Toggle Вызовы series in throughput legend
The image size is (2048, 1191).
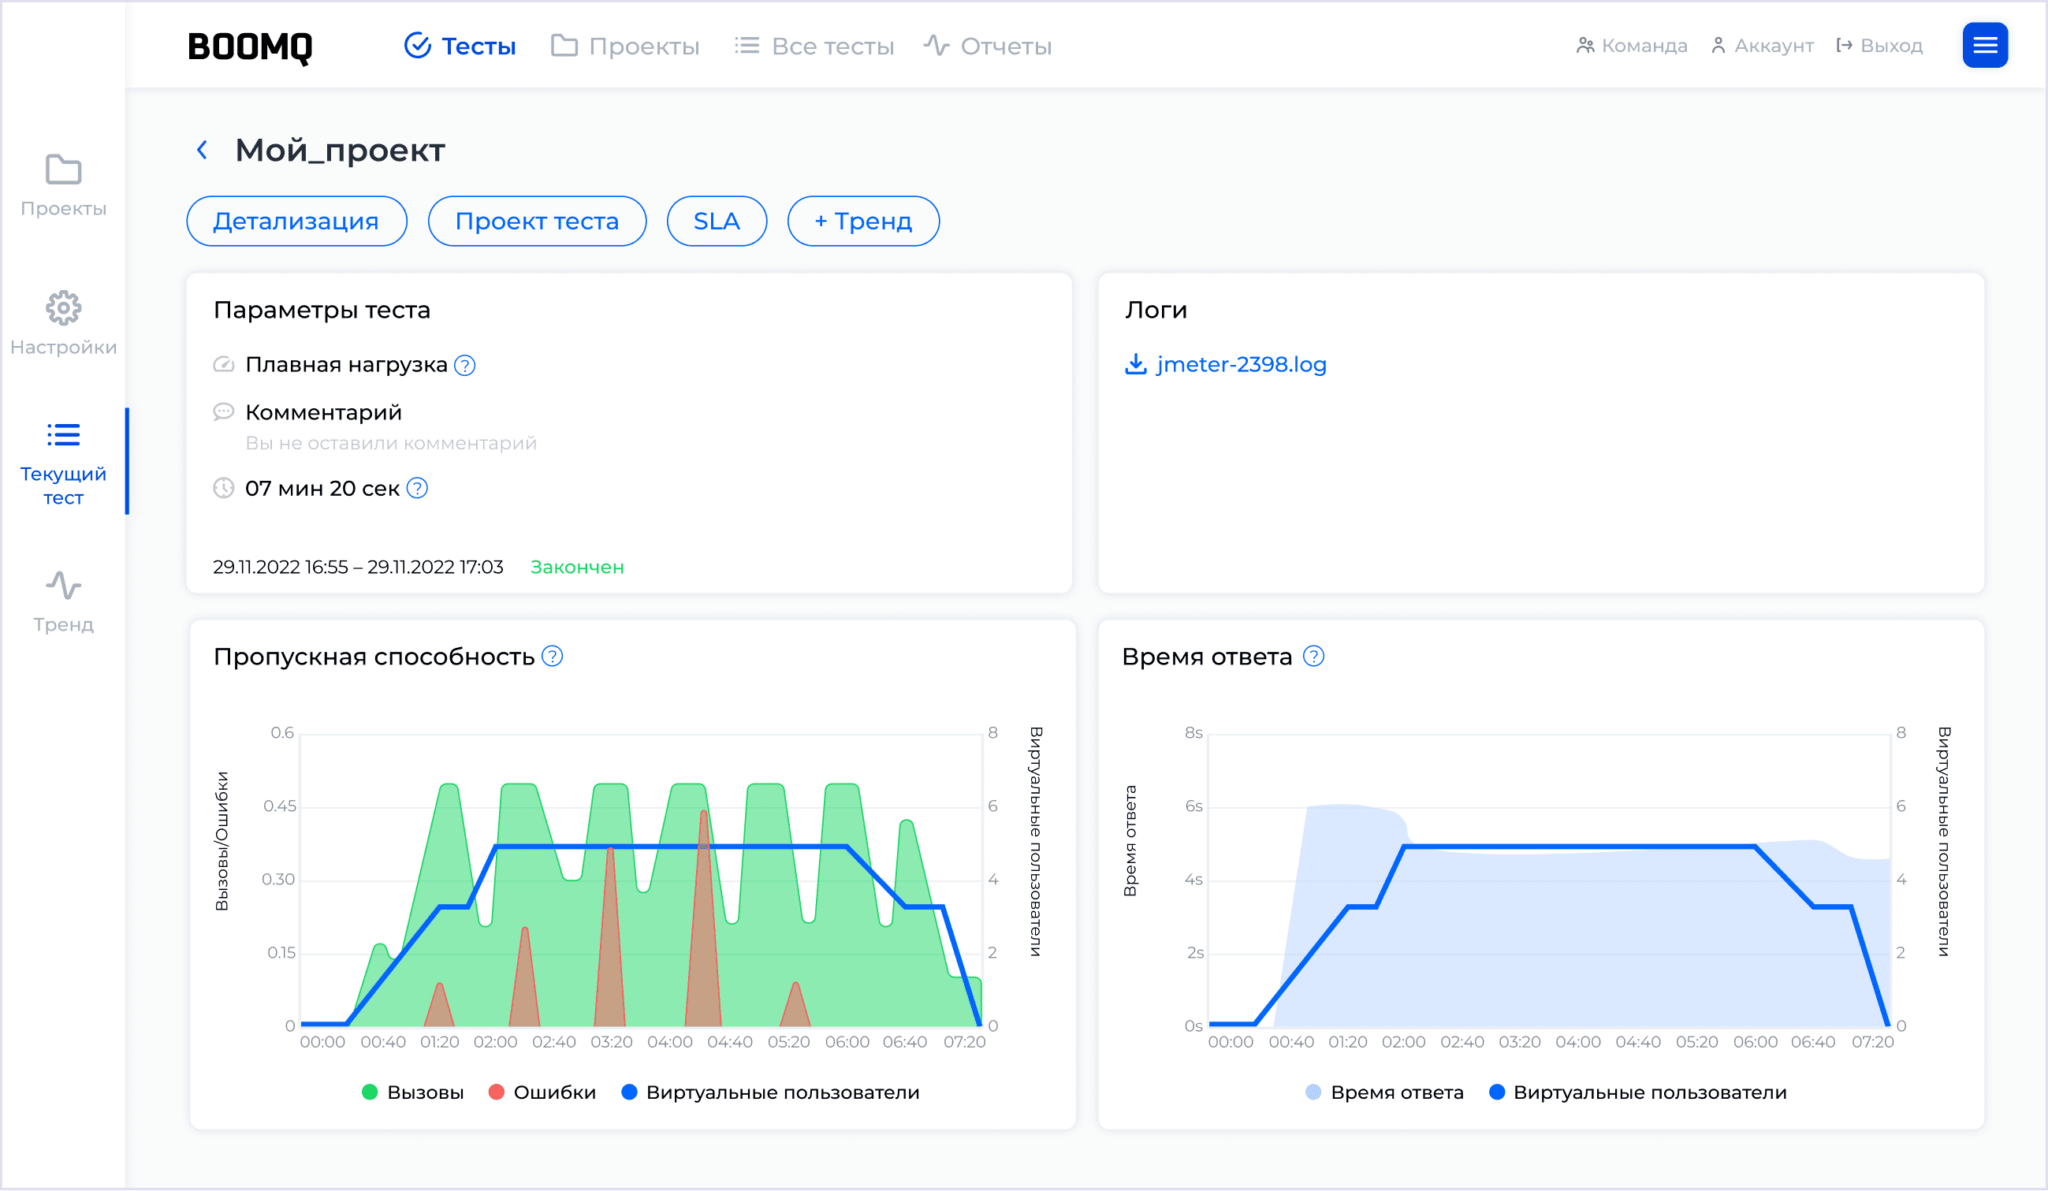(413, 1092)
